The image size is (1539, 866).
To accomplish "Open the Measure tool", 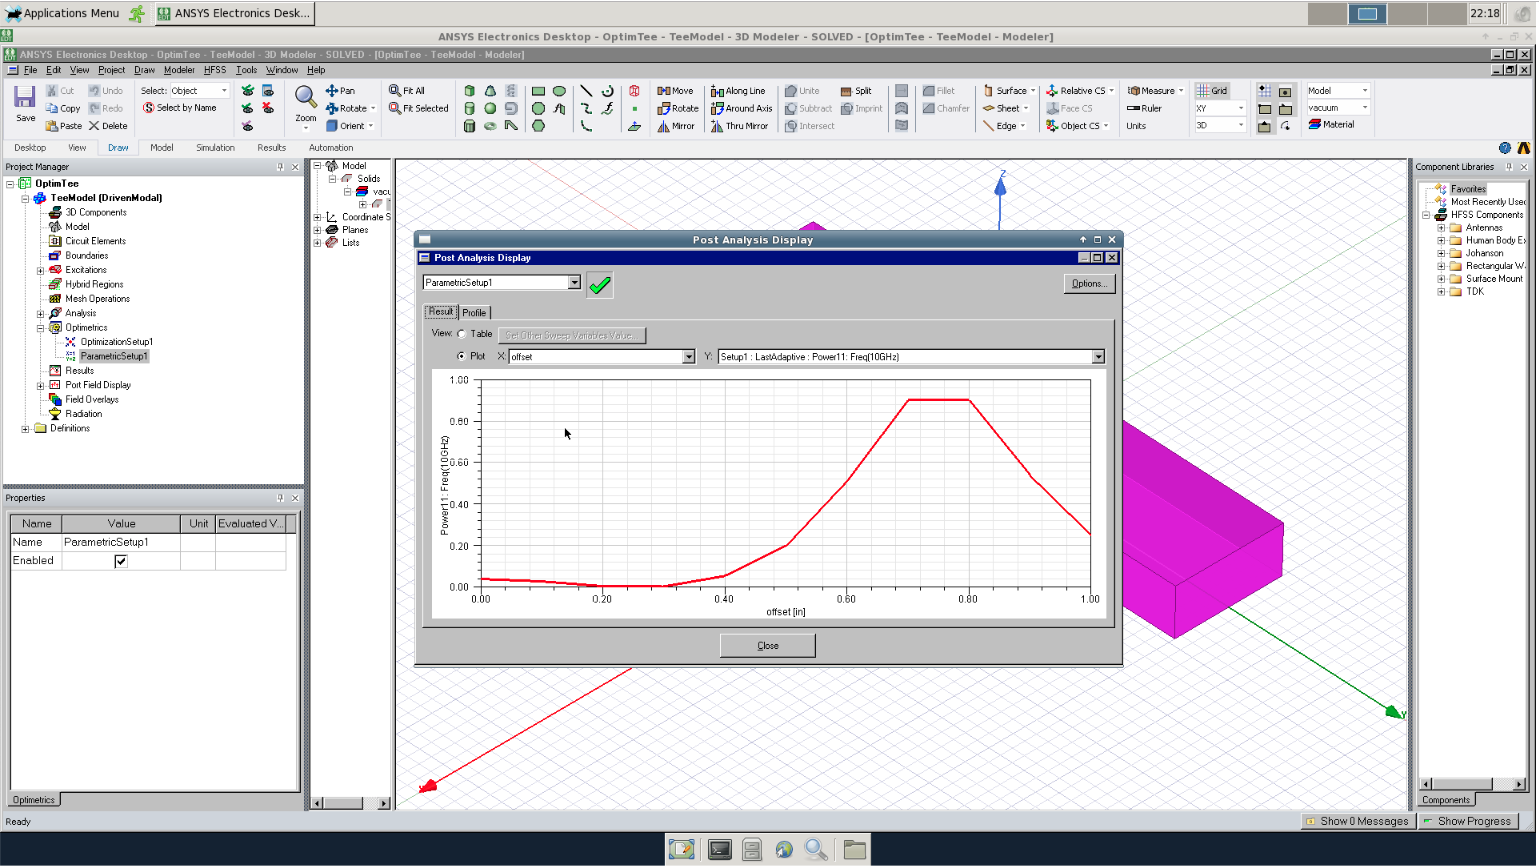I will [x=1134, y=91].
